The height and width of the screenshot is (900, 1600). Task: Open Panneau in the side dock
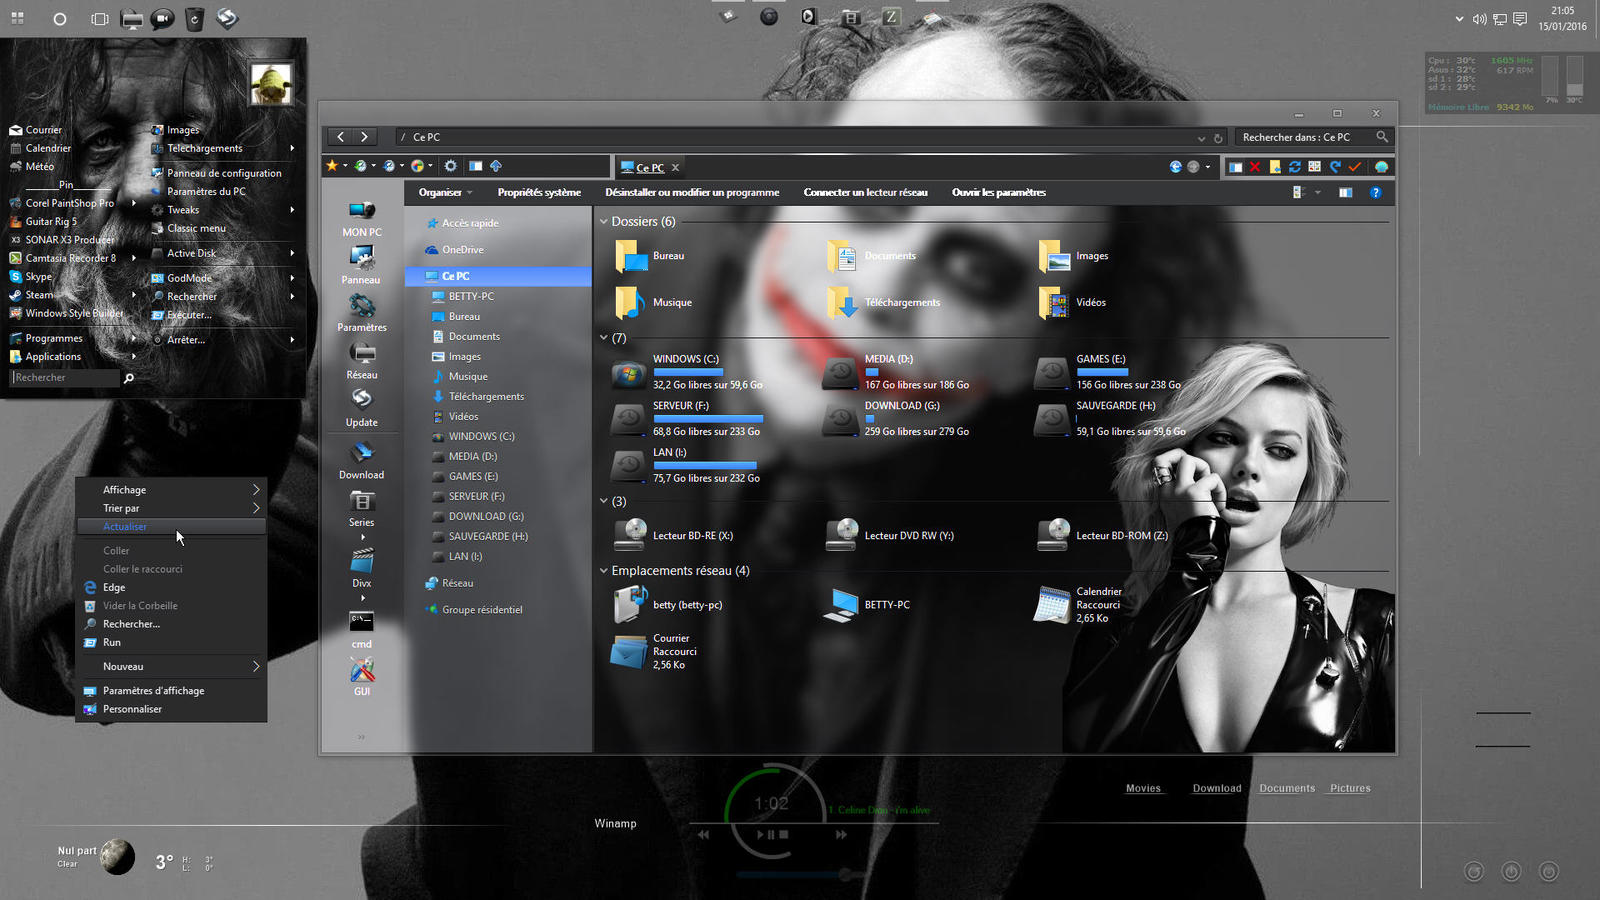click(x=361, y=265)
